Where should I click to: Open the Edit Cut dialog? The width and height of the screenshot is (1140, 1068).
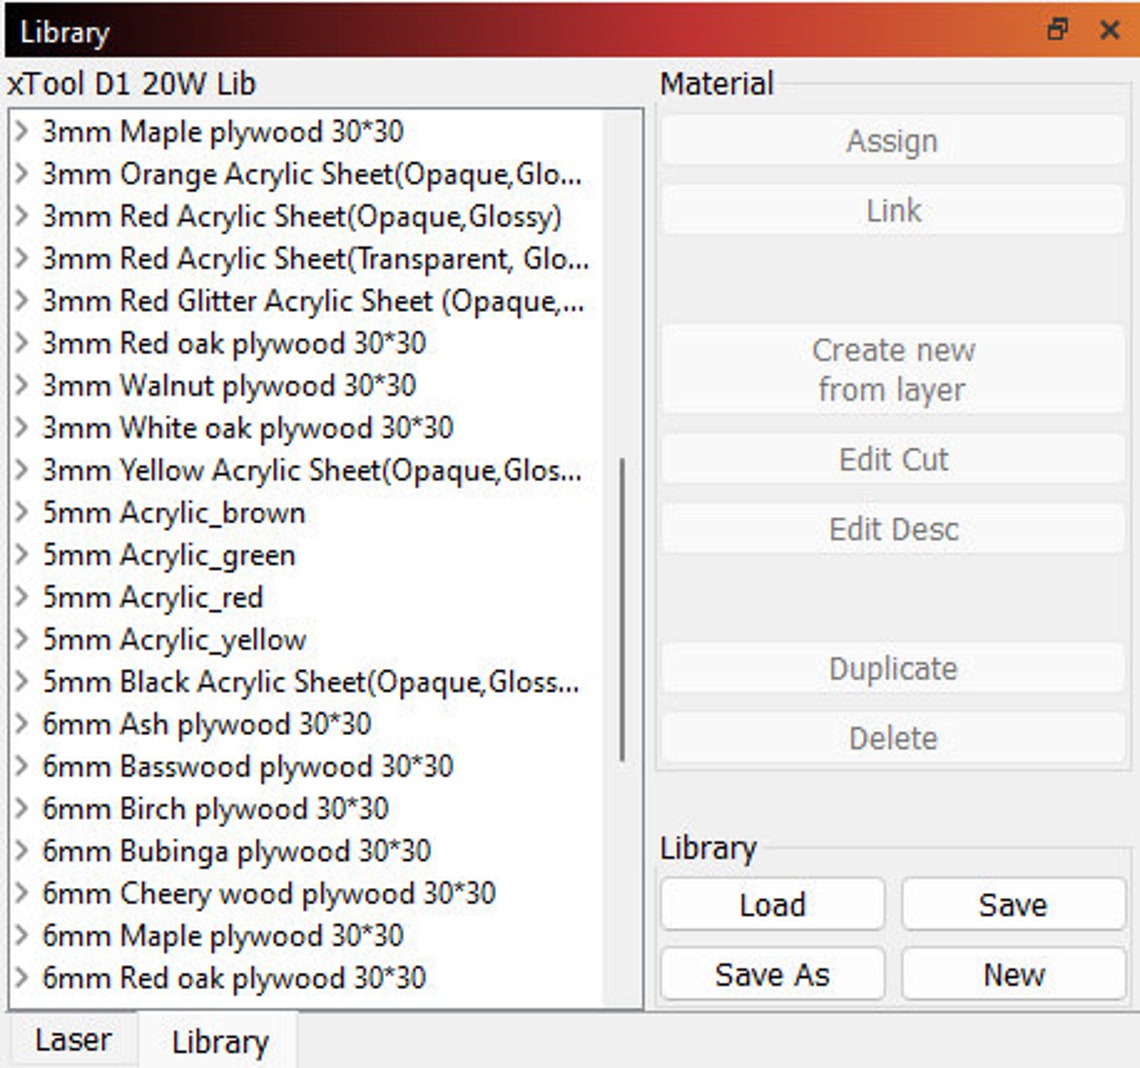[891, 459]
